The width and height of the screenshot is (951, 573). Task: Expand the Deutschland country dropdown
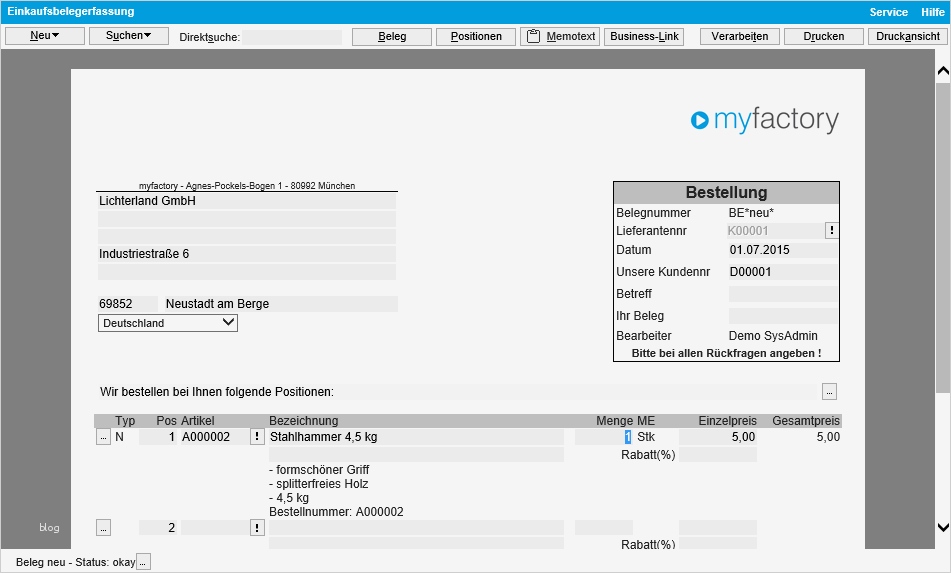click(x=167, y=323)
